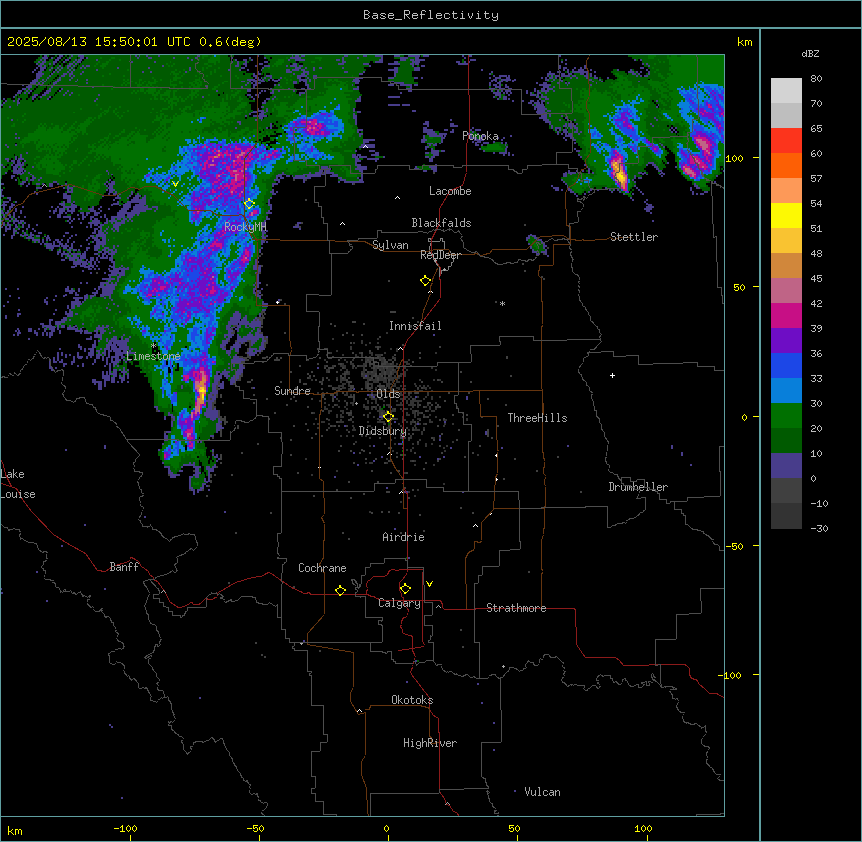Screen dimensions: 862x842
Task: Pick the purple 39 dBZ legend swatch
Action: pos(786,341)
